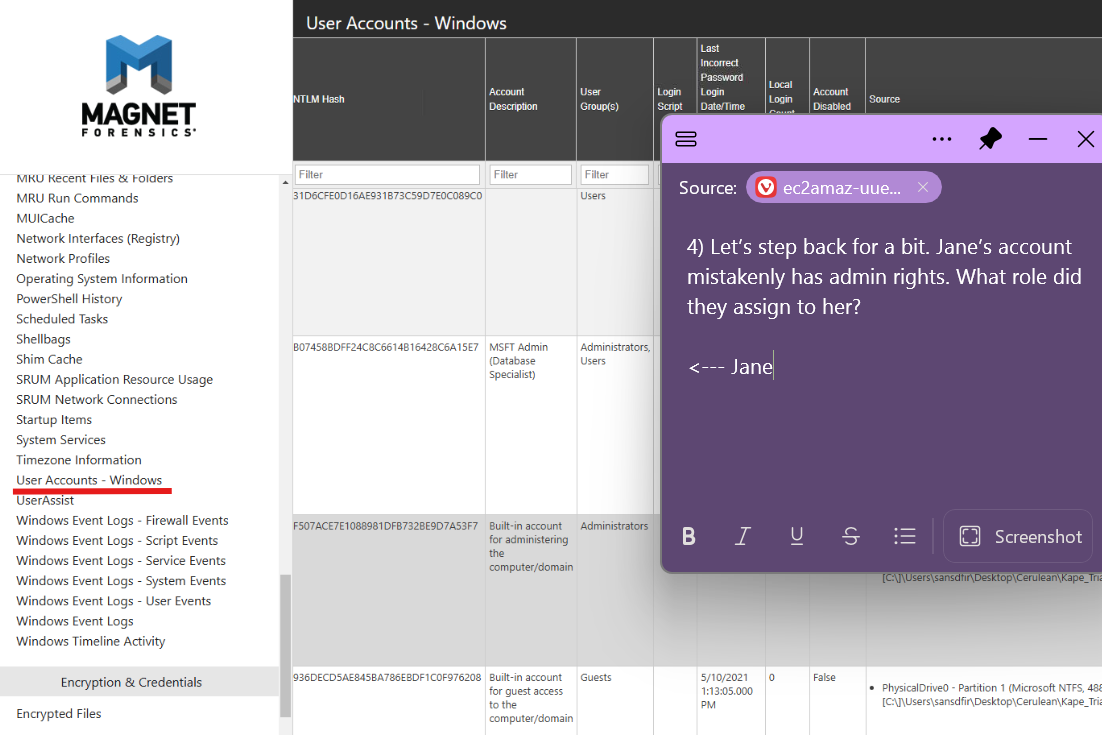
Task: Sort by NTLM Hash column header
Action: (x=319, y=99)
